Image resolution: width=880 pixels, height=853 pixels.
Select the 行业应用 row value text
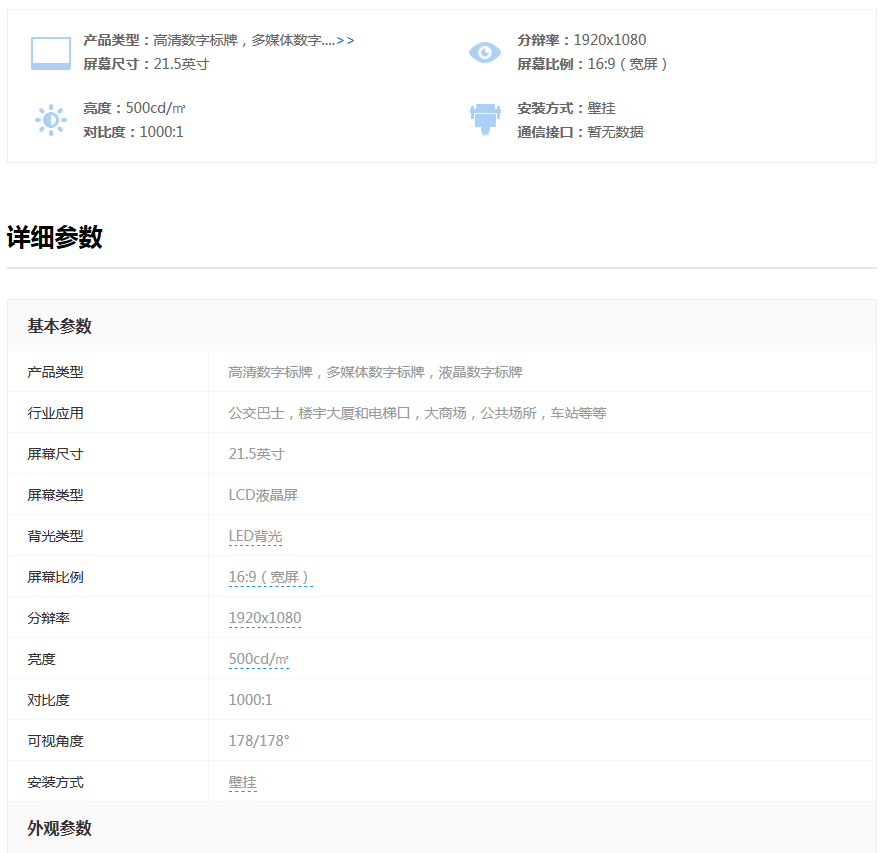[x=417, y=413]
